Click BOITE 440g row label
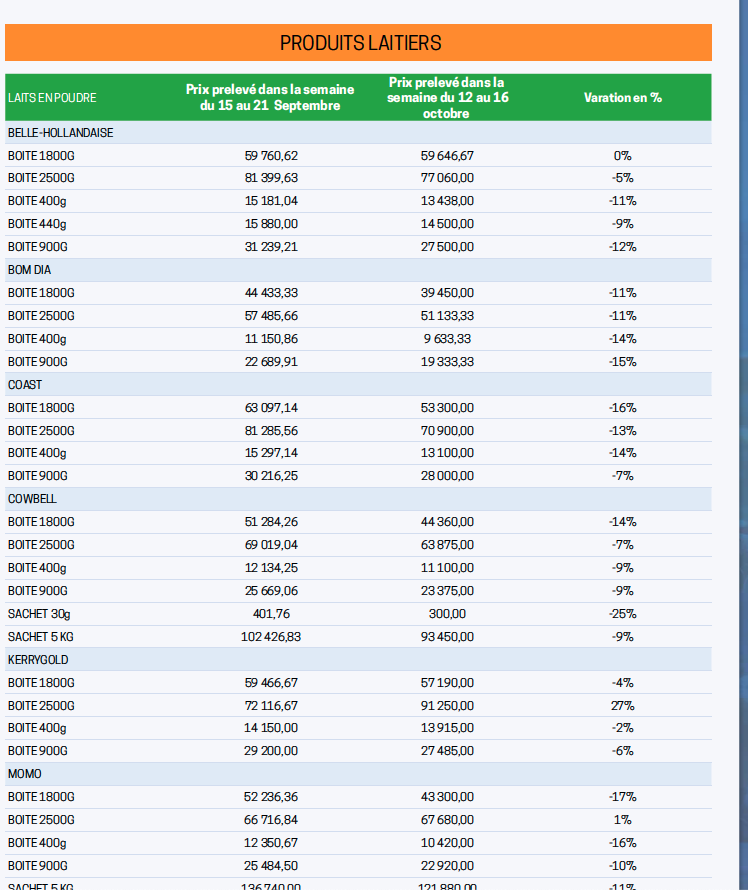 point(37,224)
